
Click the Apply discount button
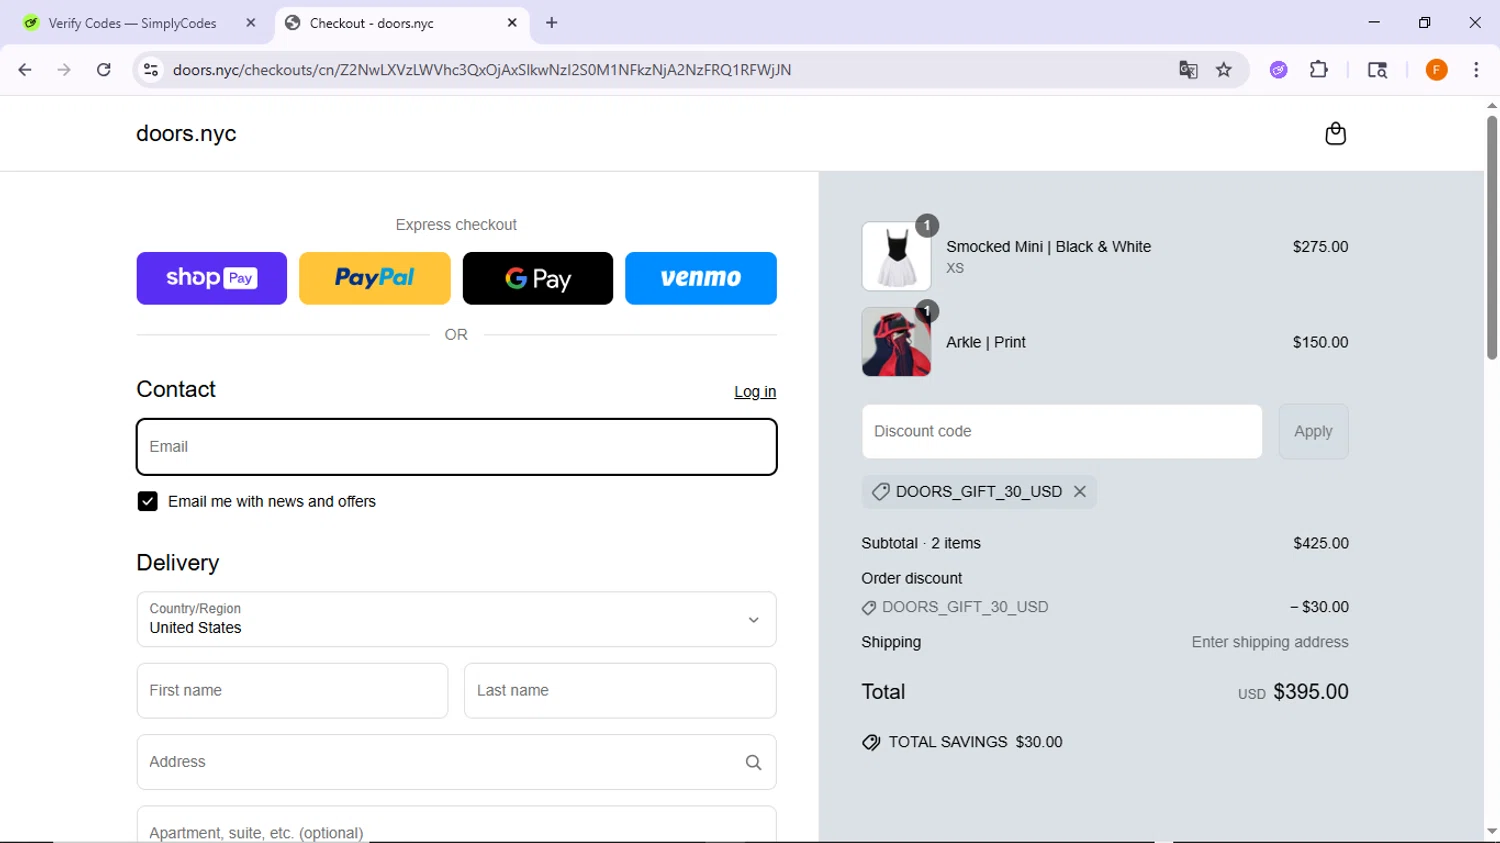(1313, 432)
